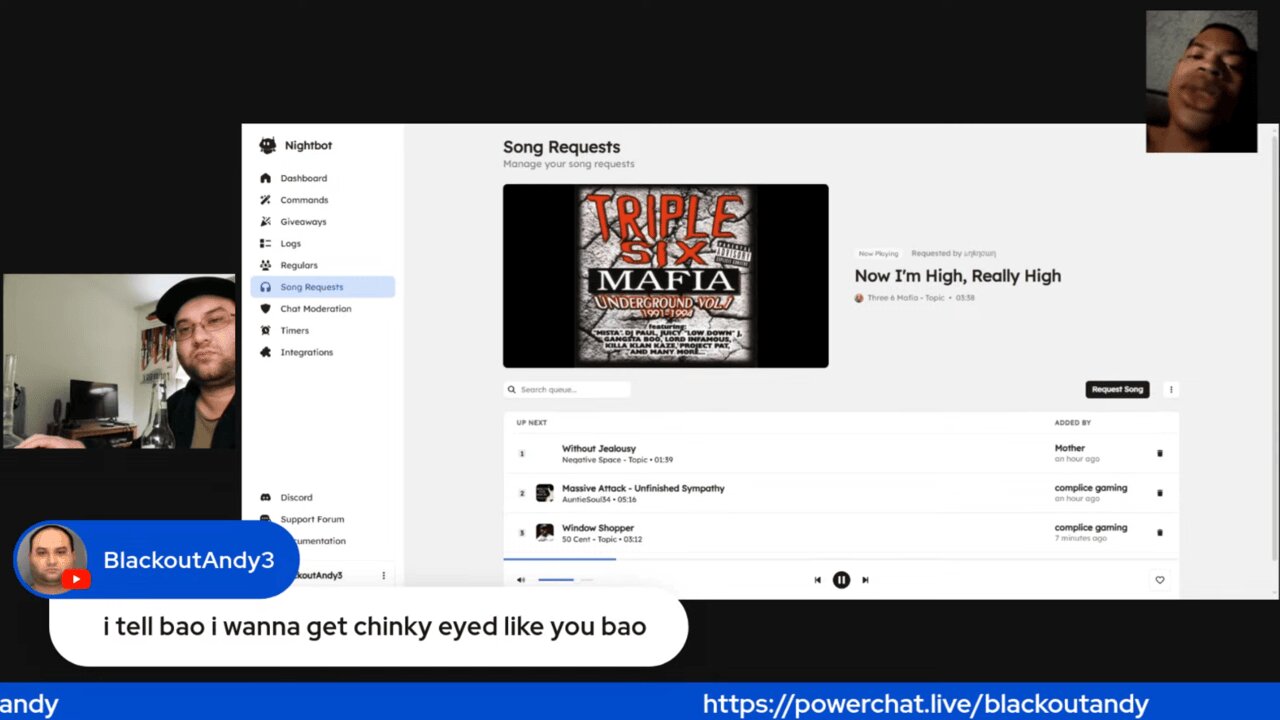Click the Regulars people icon
1280x720 pixels.
pos(265,265)
